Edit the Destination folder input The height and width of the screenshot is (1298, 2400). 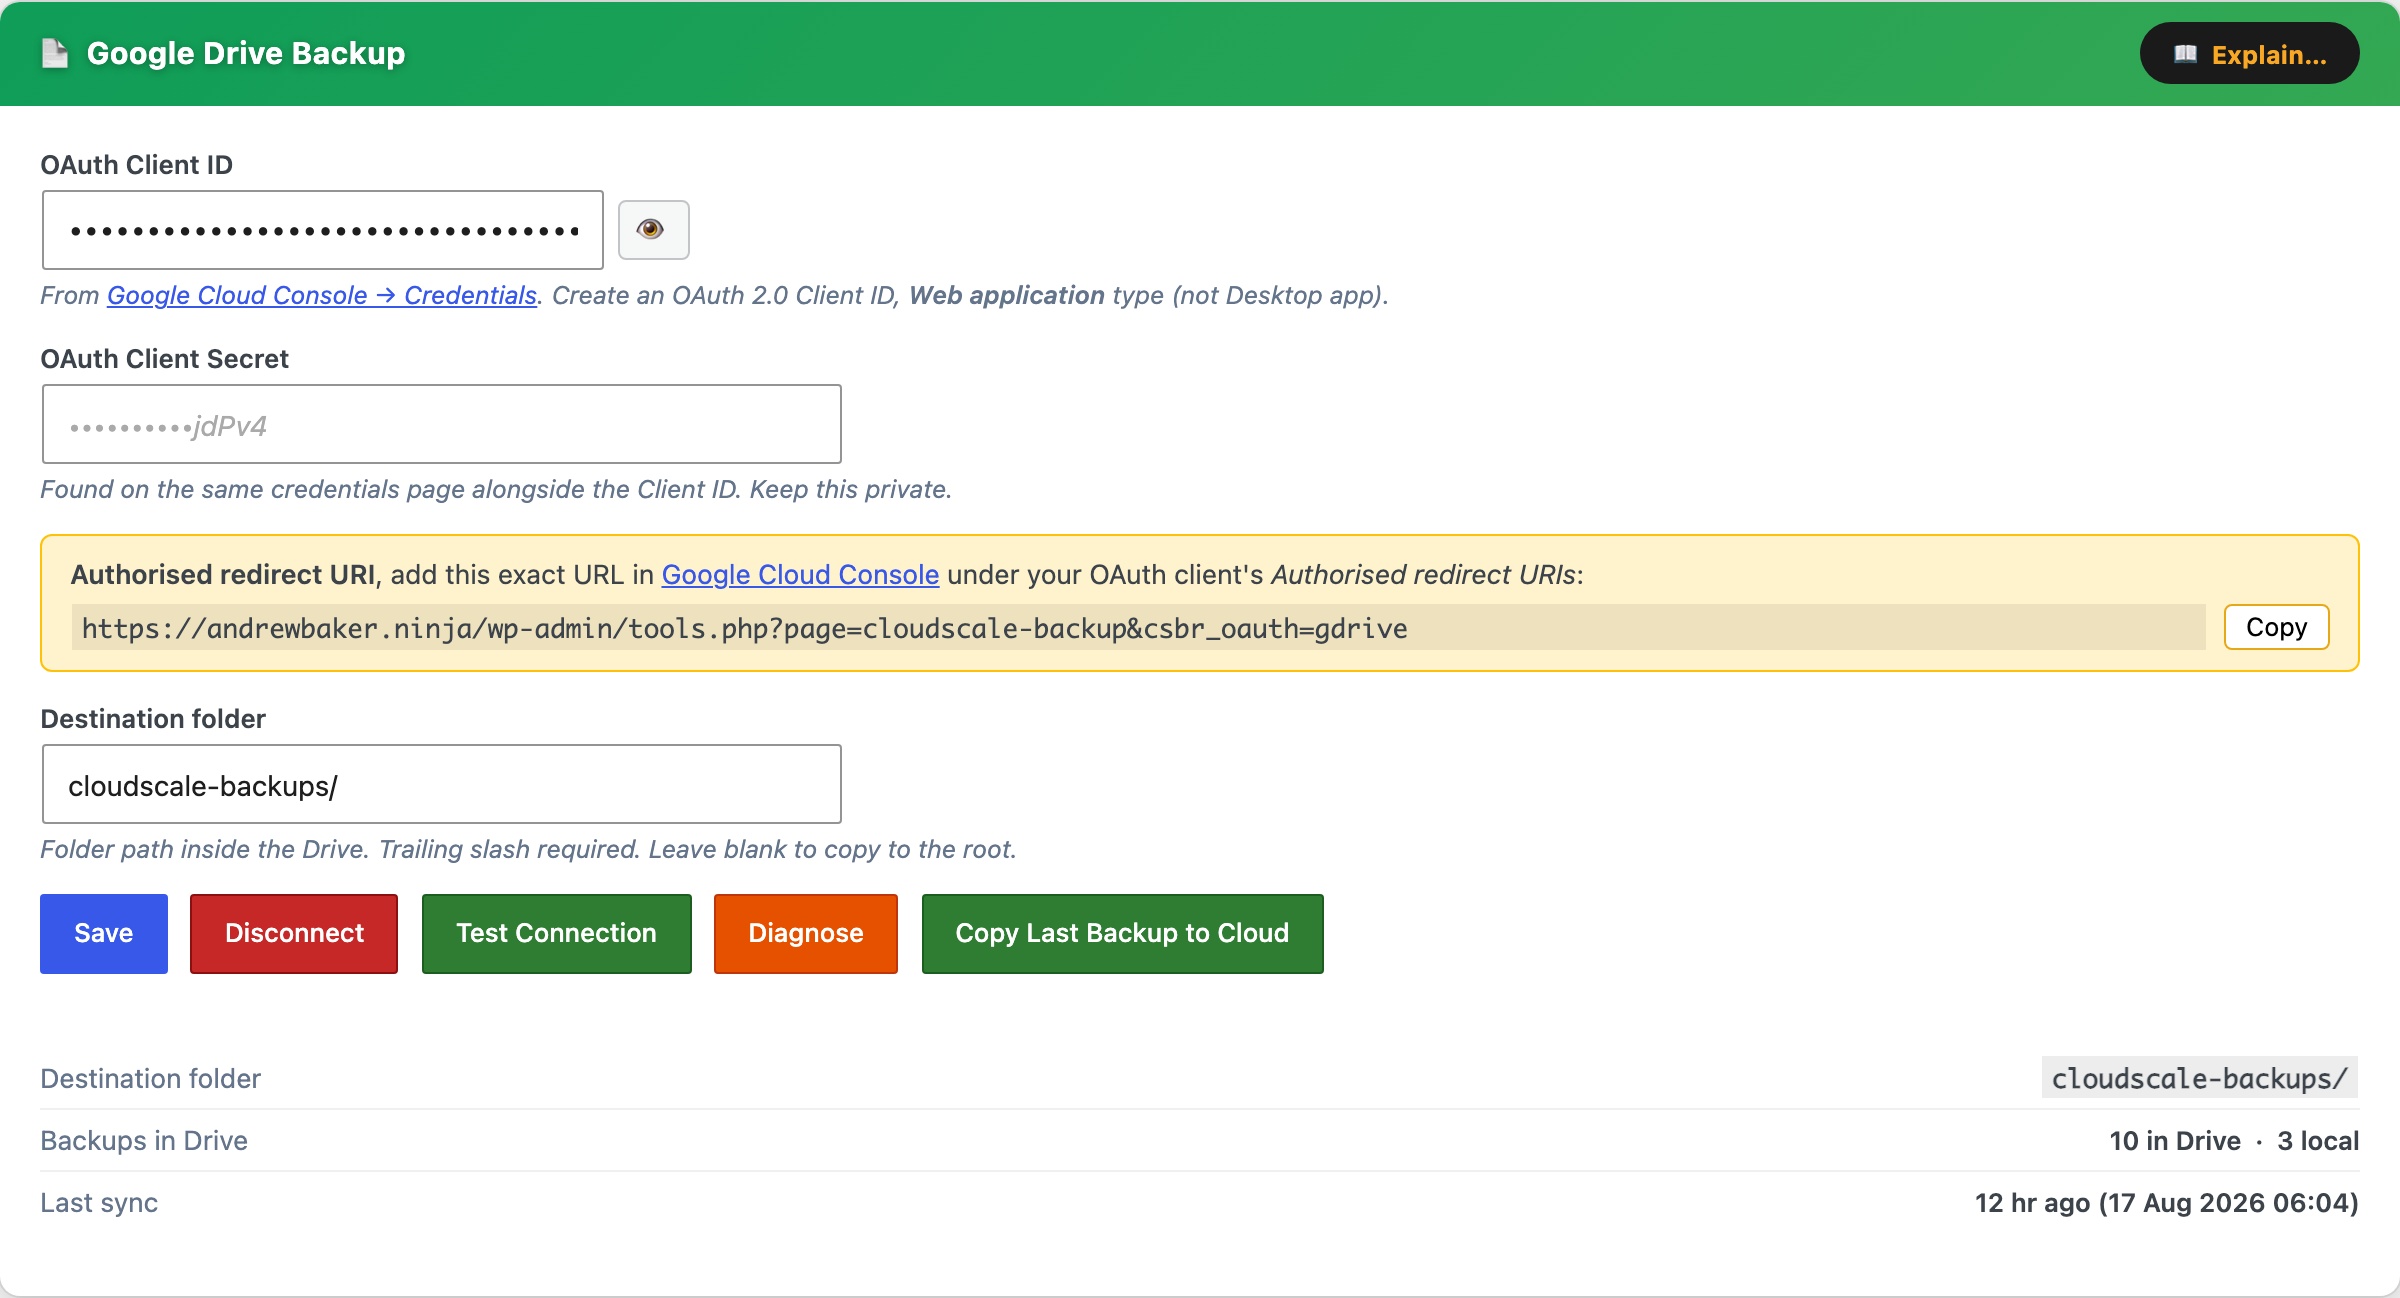[x=442, y=784]
